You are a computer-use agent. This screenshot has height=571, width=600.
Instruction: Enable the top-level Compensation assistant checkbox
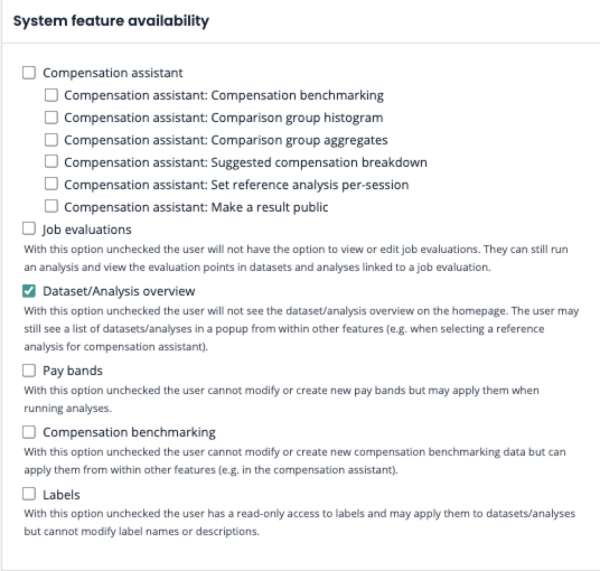(x=29, y=73)
